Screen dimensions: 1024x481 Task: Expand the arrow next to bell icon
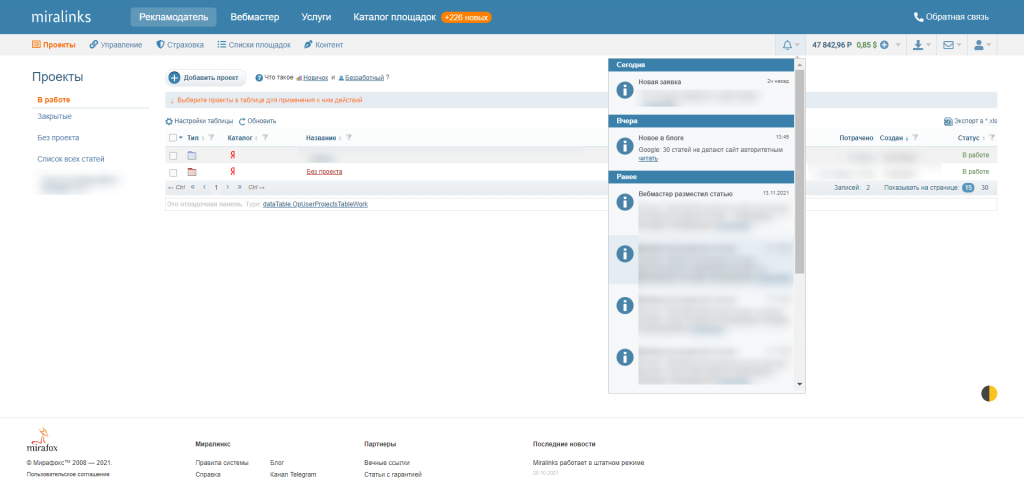pos(797,45)
